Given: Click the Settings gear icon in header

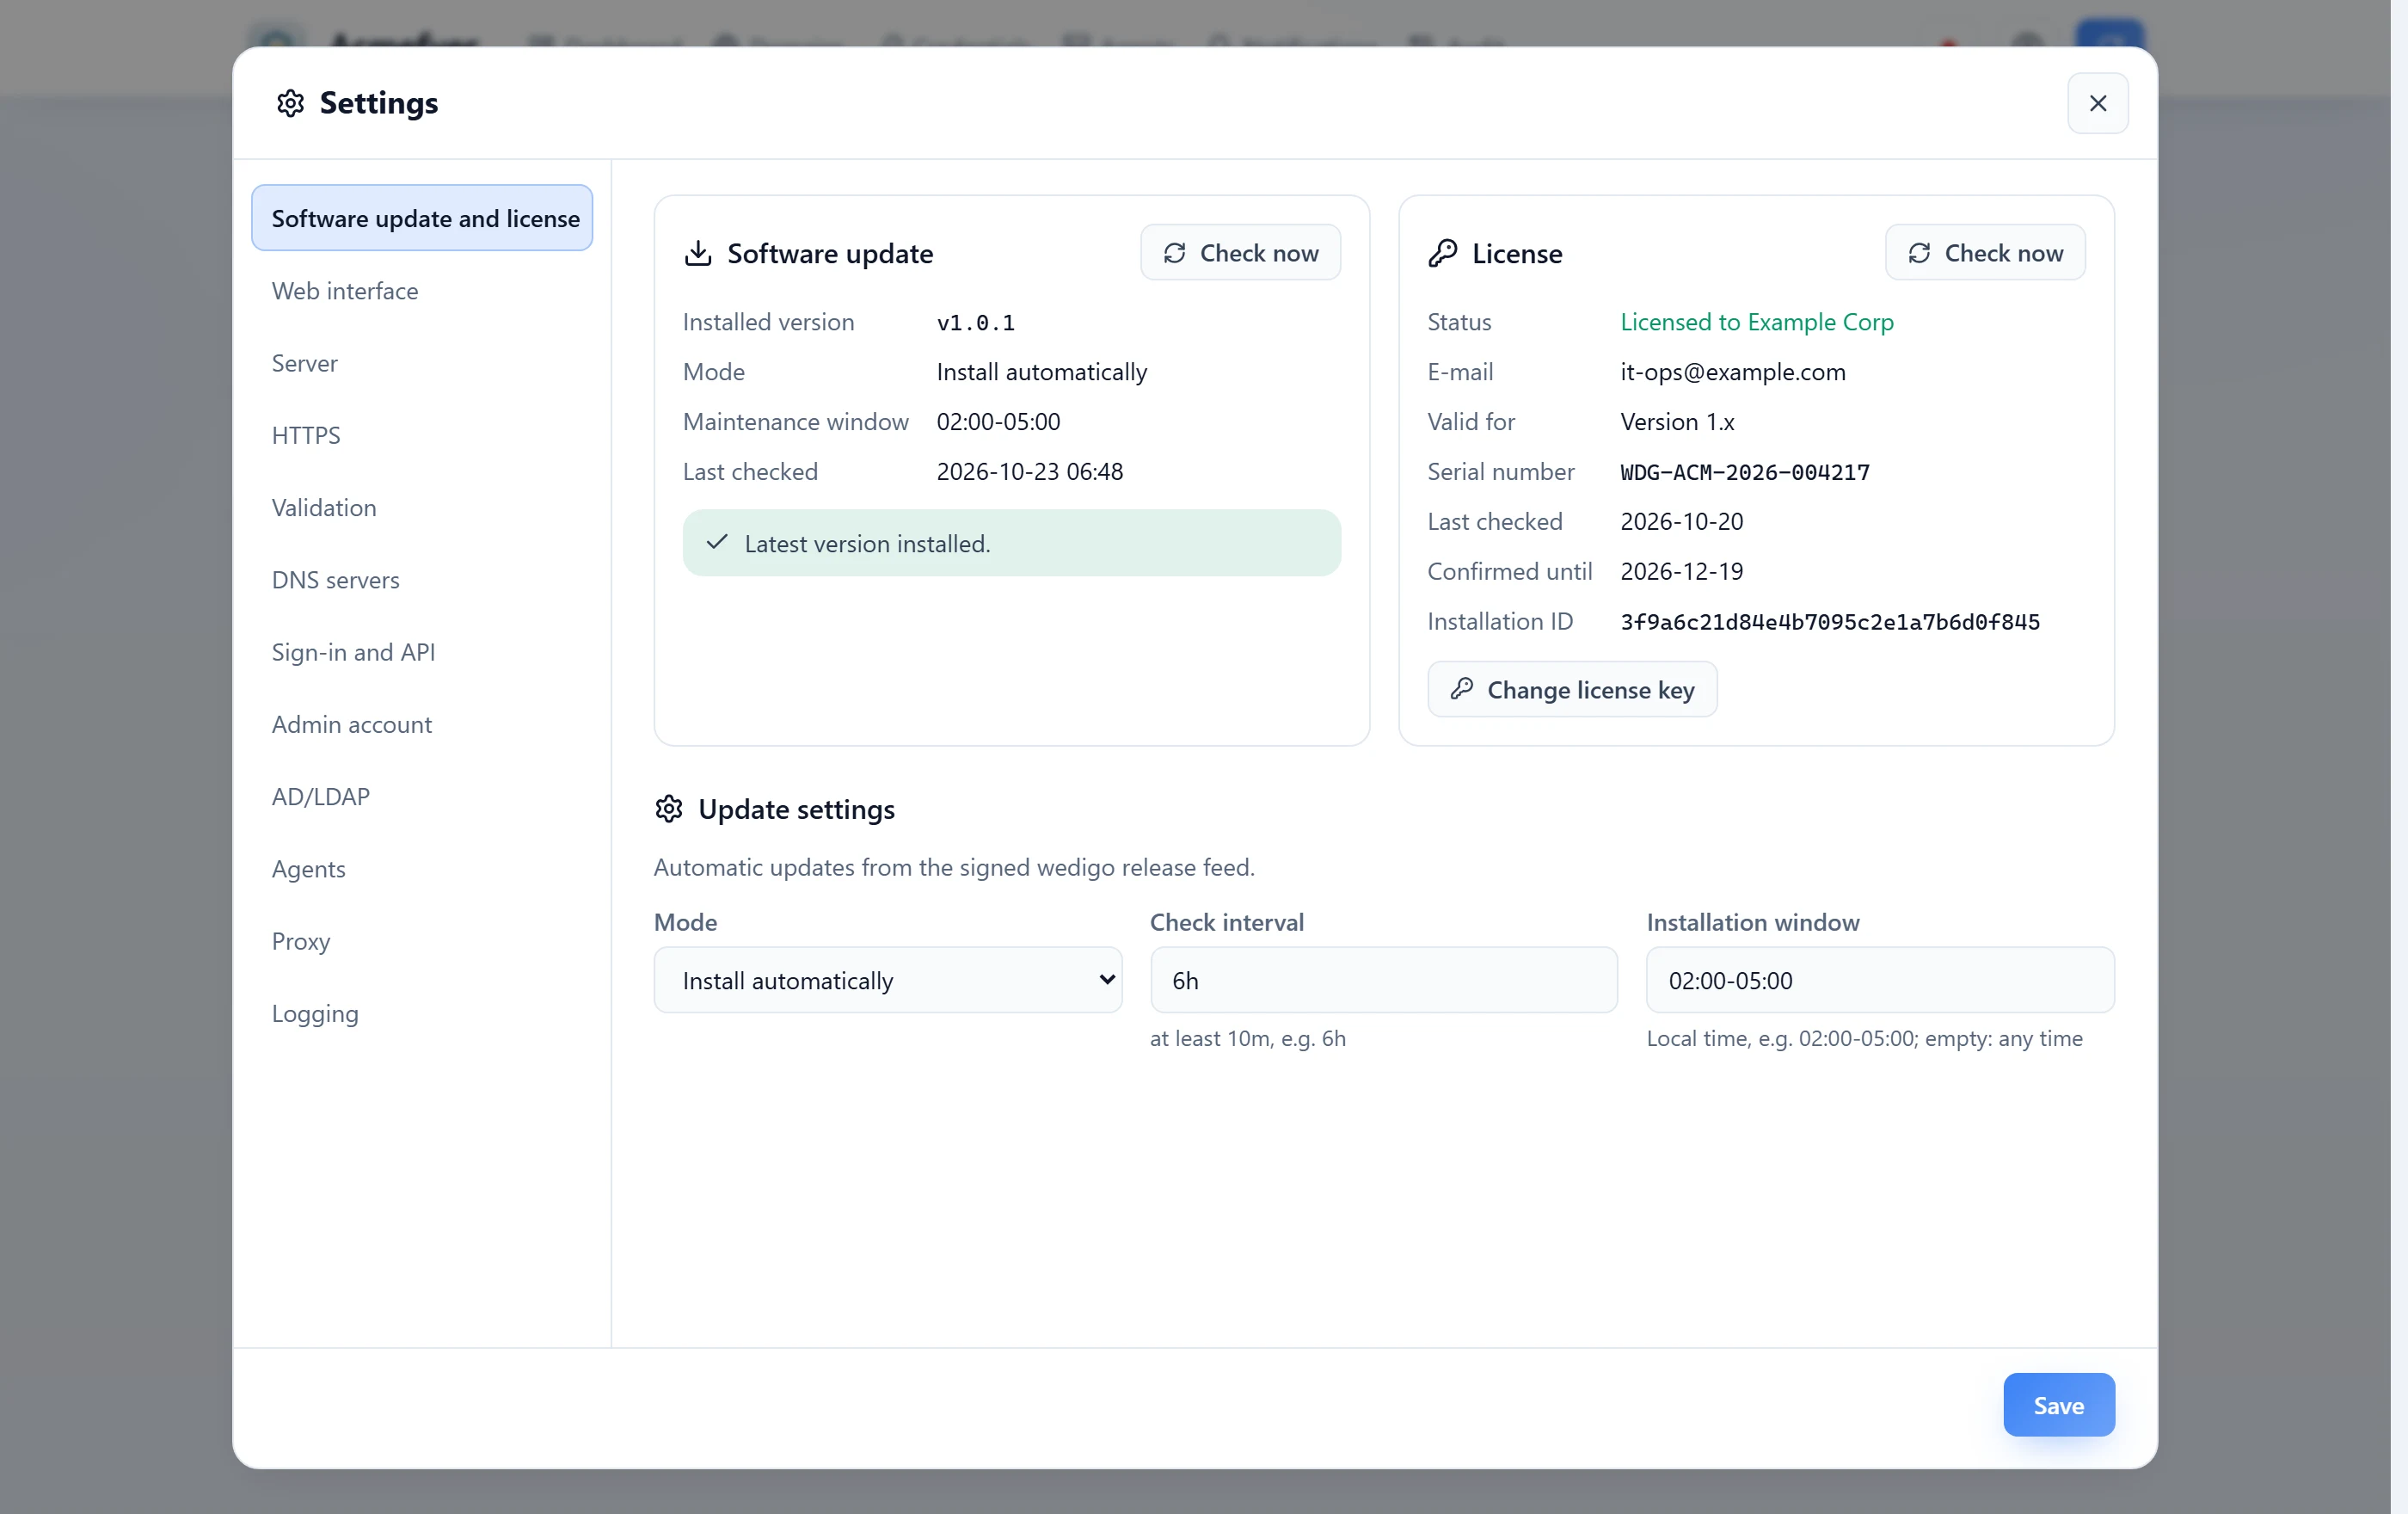Looking at the screenshot, I should [290, 103].
